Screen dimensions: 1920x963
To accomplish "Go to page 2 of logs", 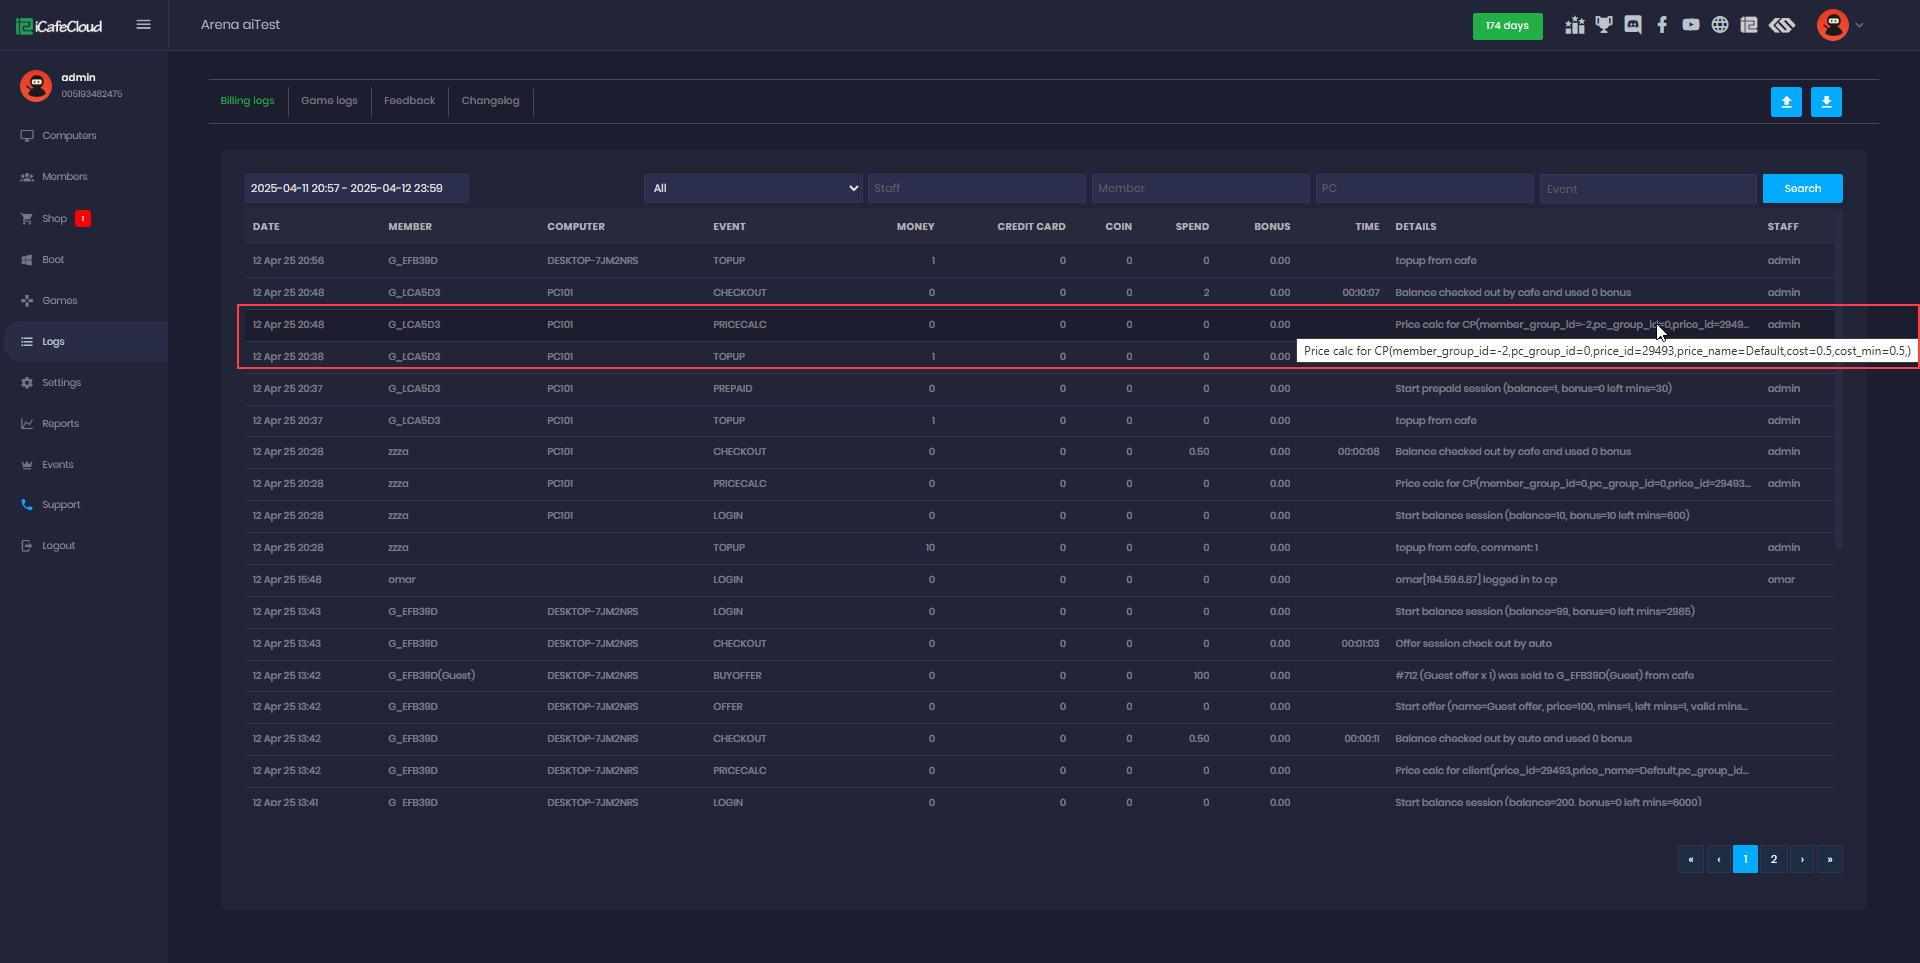I will 1773,859.
